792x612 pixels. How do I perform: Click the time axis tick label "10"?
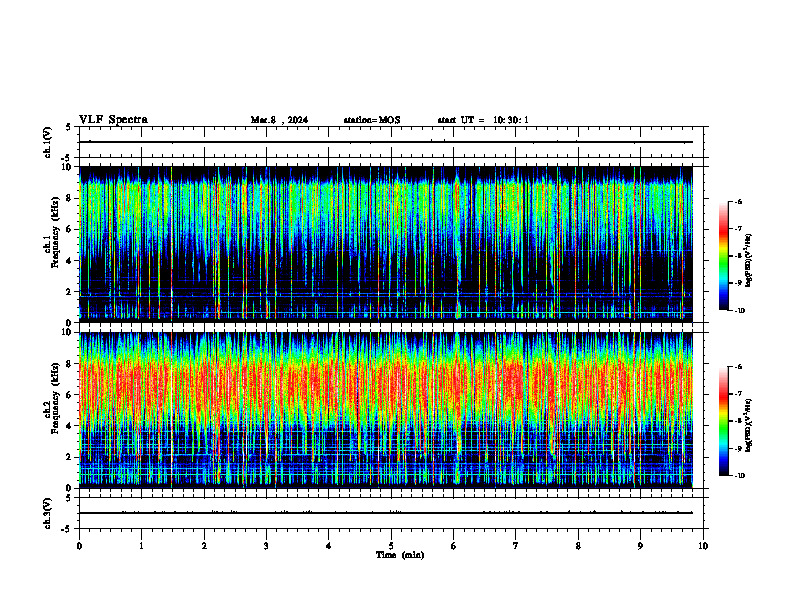[x=703, y=546]
